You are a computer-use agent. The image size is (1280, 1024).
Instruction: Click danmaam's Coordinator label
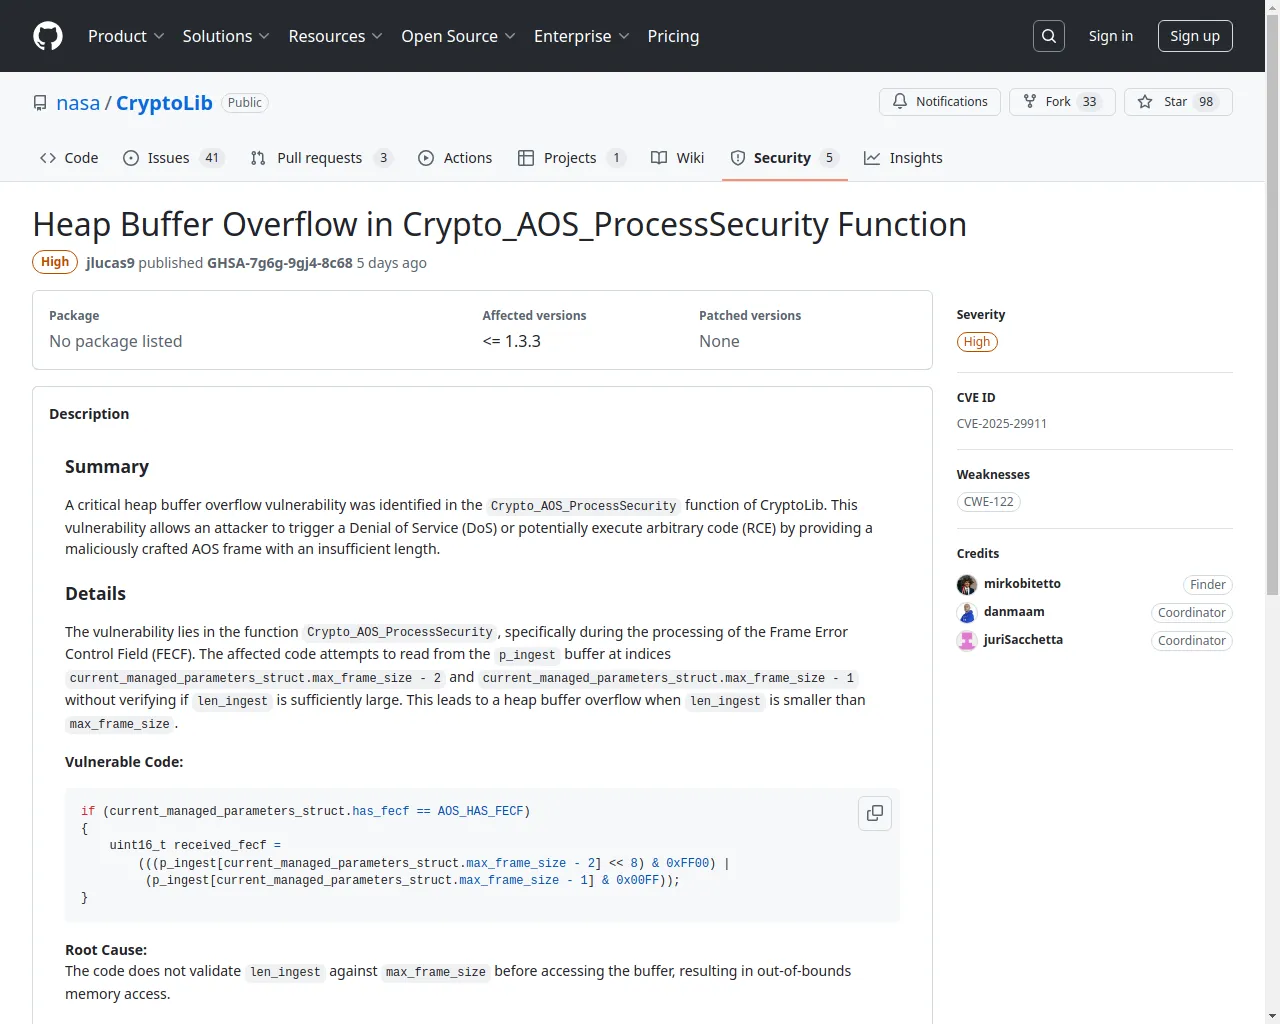[1192, 613]
